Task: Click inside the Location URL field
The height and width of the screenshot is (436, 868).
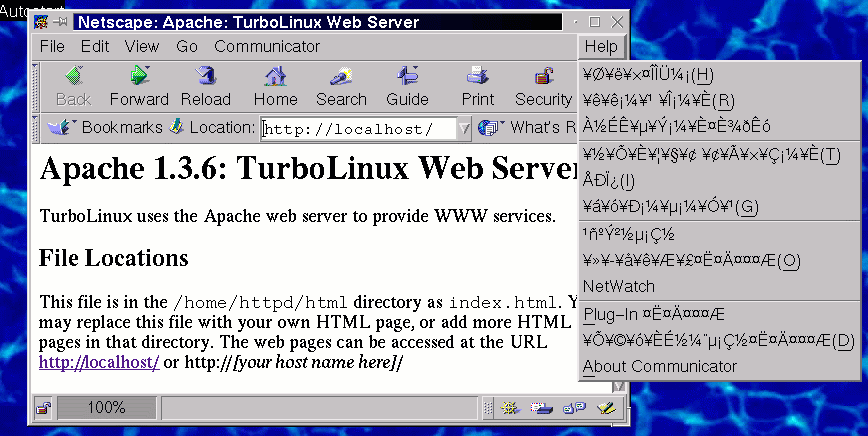Action: [359, 129]
